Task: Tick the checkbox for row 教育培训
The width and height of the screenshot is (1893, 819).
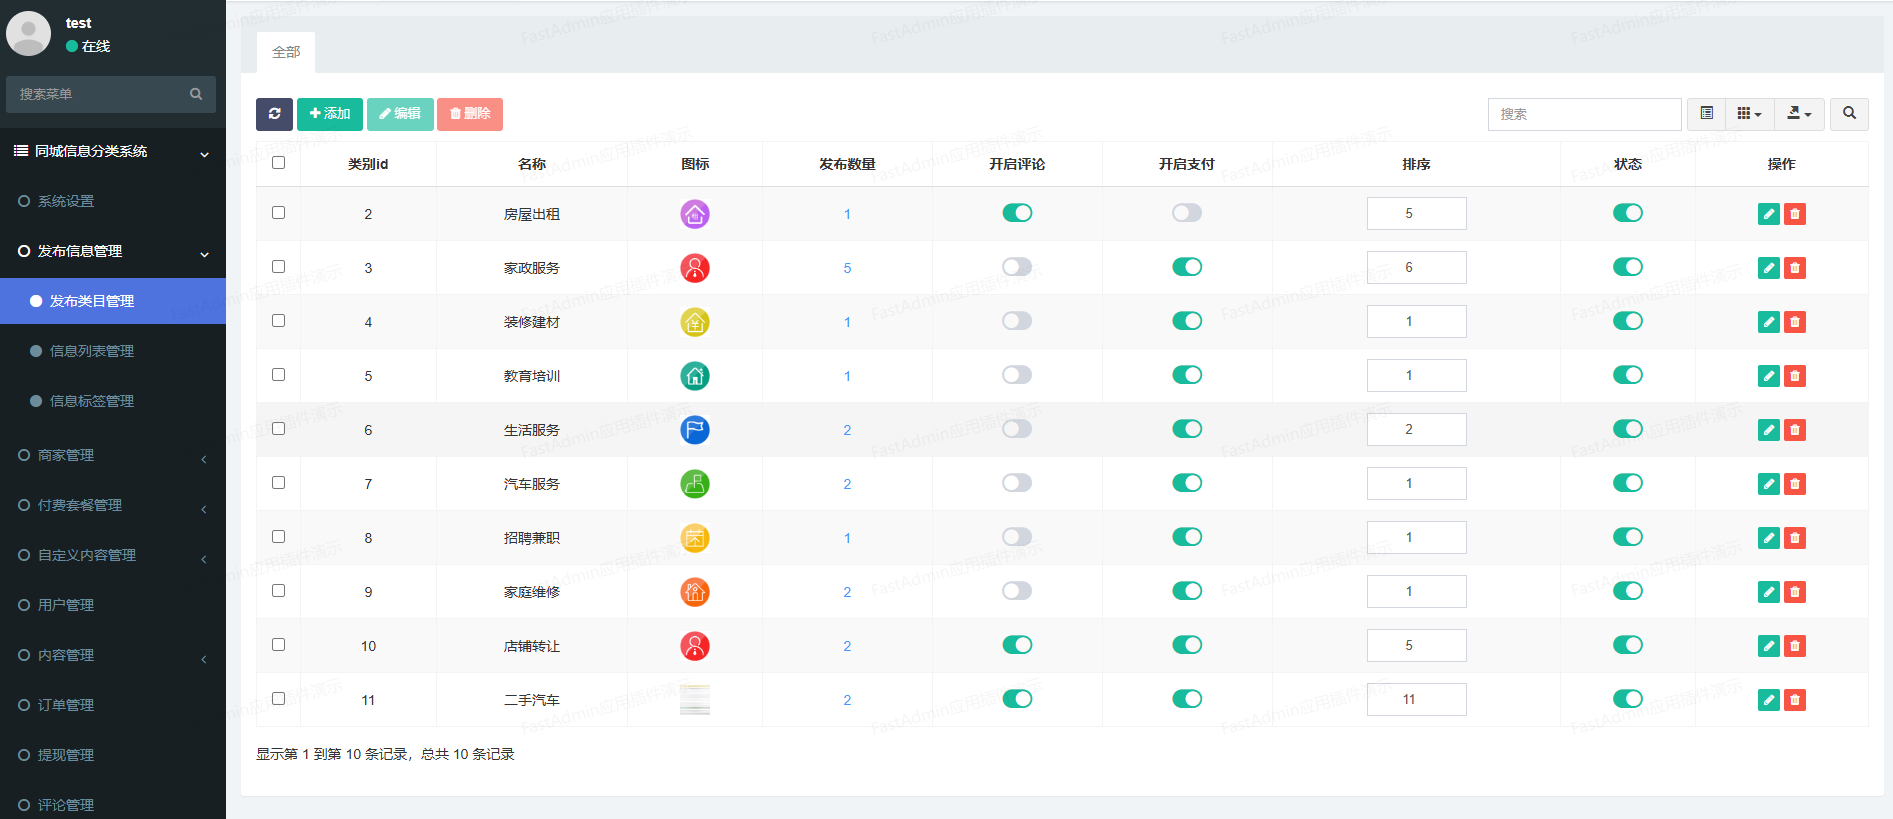Action: point(278,375)
